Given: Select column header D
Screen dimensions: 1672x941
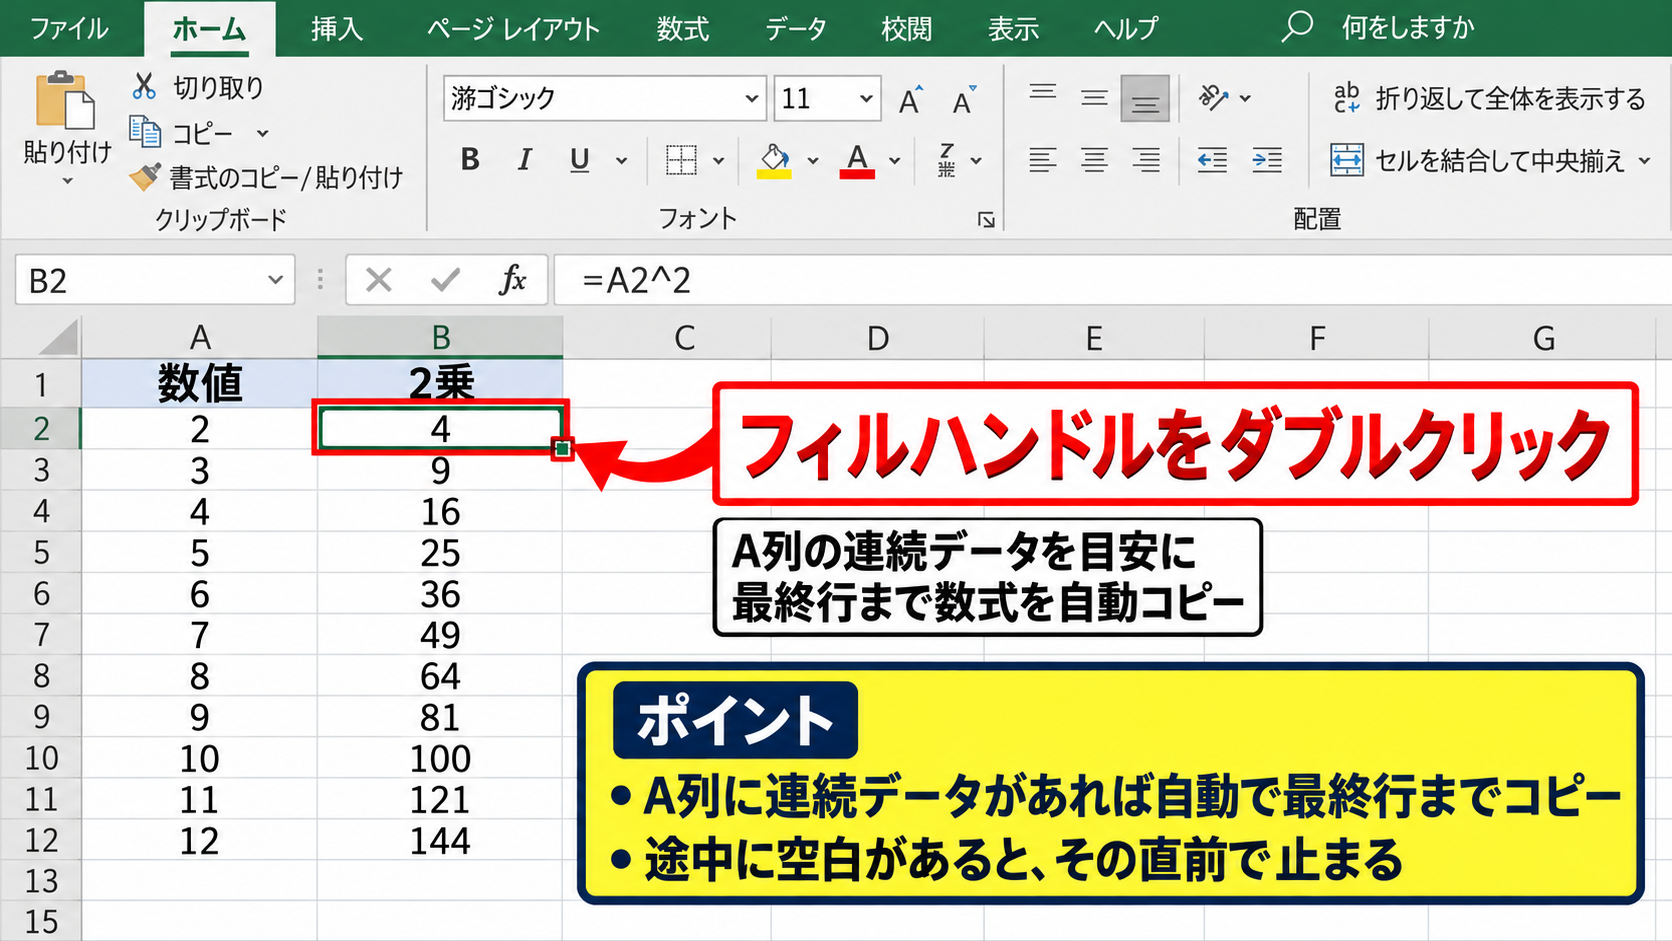Looking at the screenshot, I should tap(878, 338).
